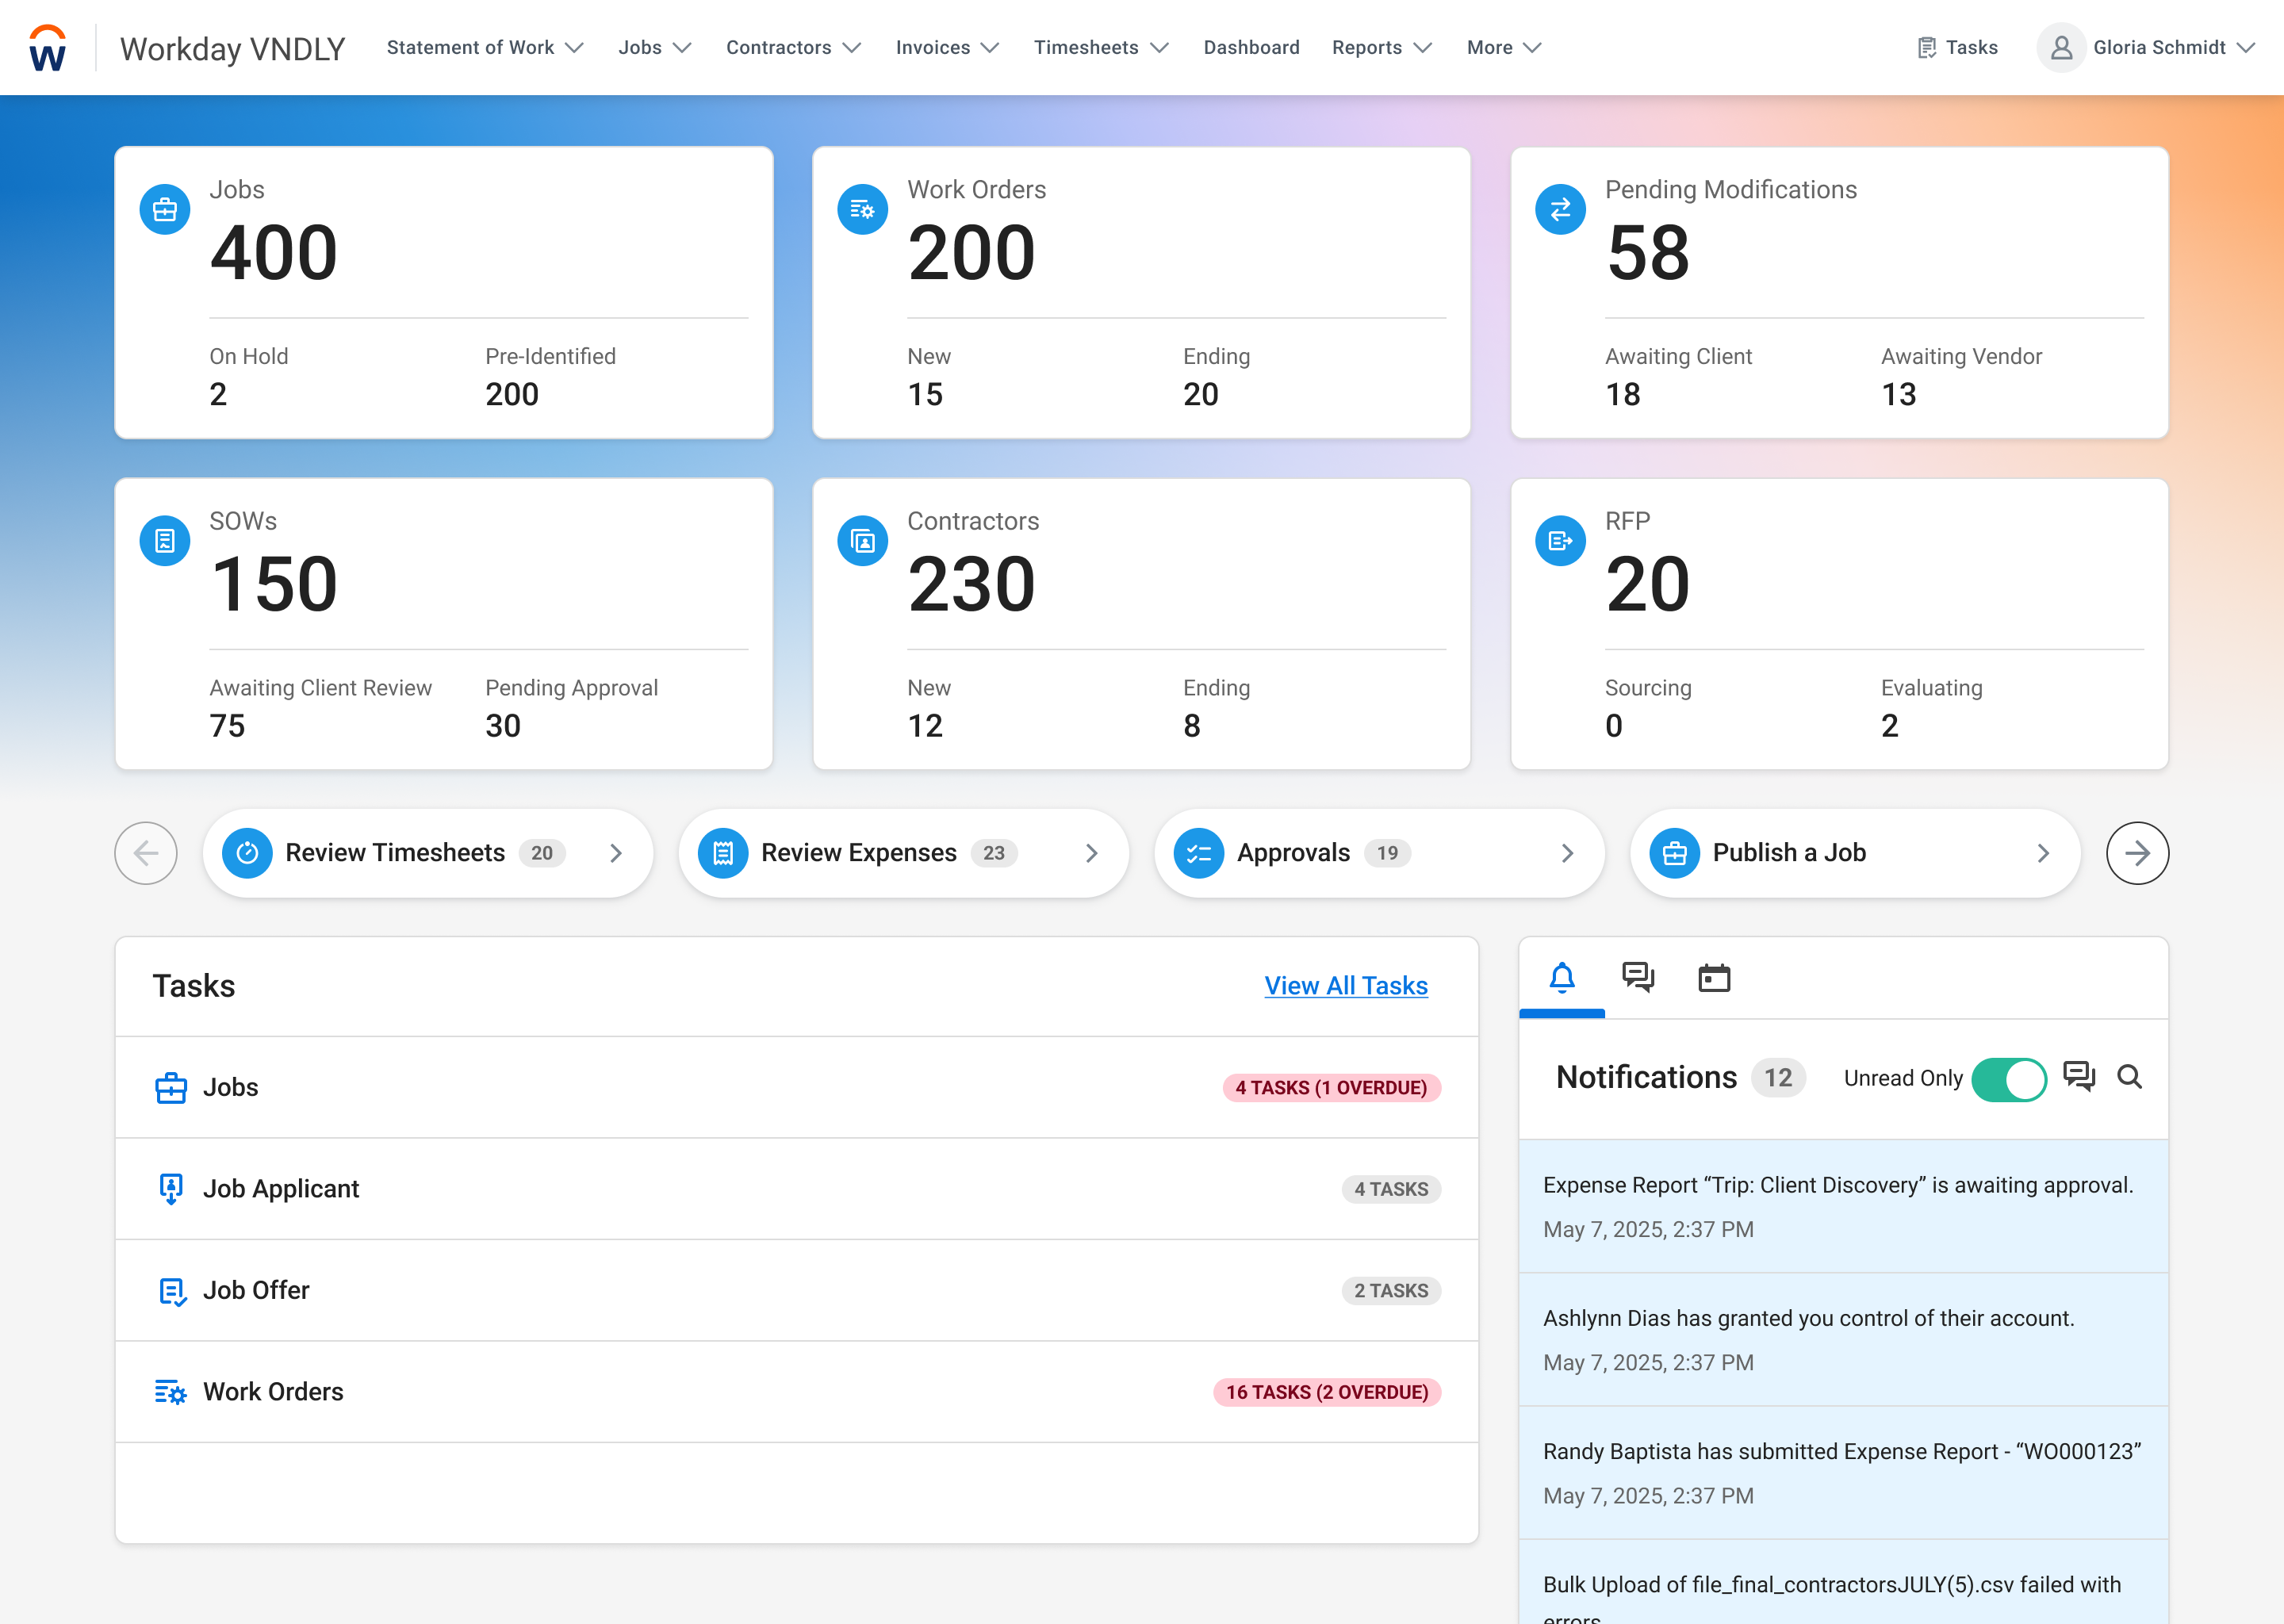Disable the Unread Only toggle
The width and height of the screenshot is (2284, 1624).
pos(2009,1078)
